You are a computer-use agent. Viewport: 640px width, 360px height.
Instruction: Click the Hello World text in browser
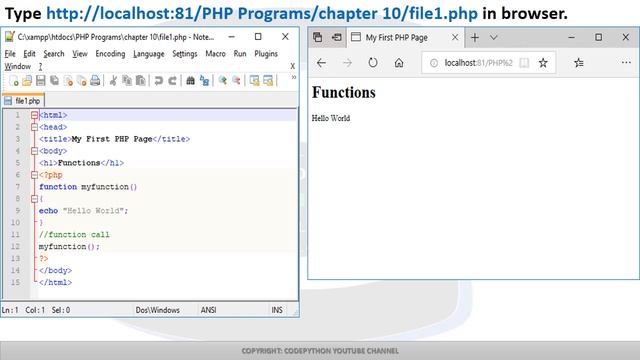coord(331,118)
